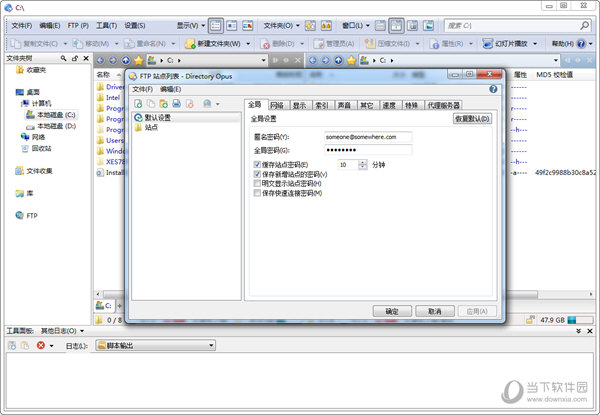Viewport: 600px width, 415px height.
Task: Open 设置(S) menu in main menu bar
Action: click(135, 26)
